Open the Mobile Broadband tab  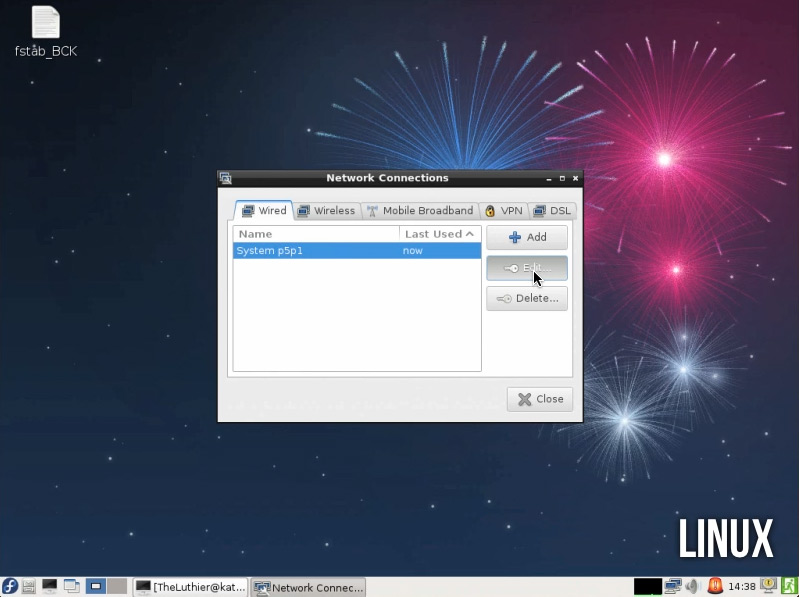420,211
